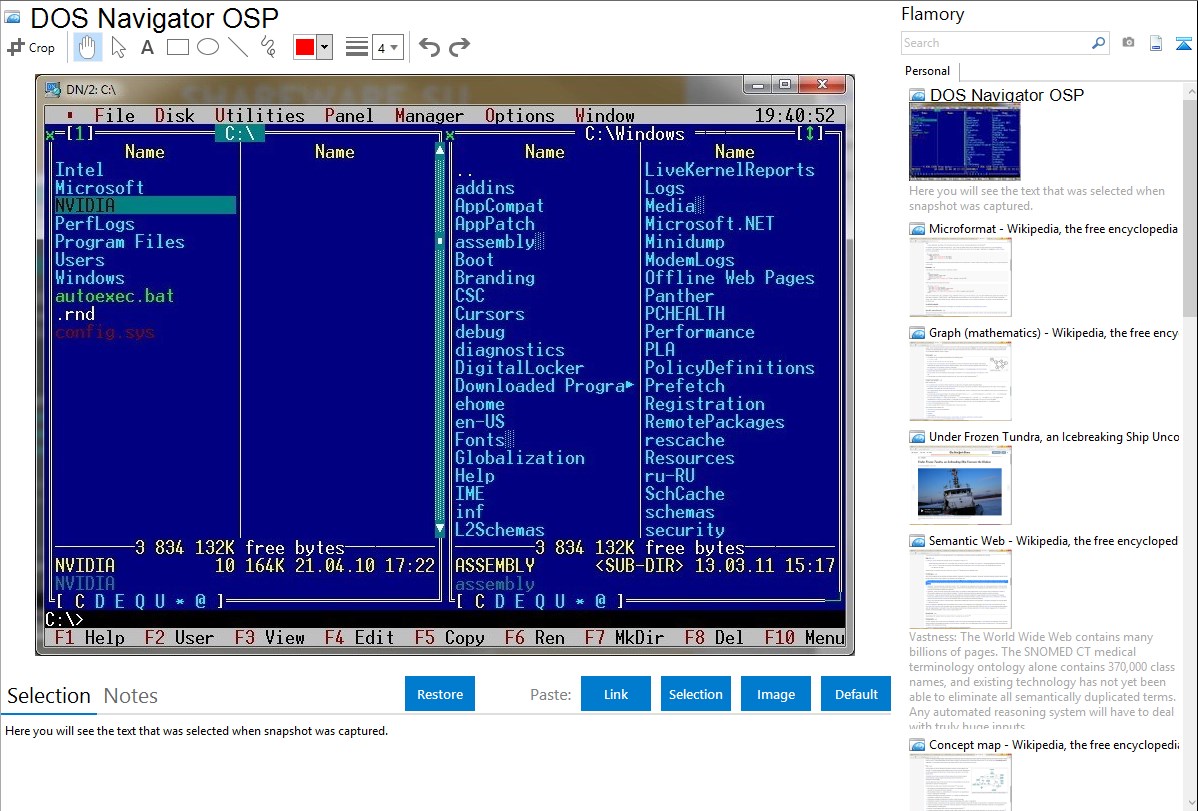Click the icon beside the Semantic Web title
Screen dimensions: 1198x811
click(917, 541)
